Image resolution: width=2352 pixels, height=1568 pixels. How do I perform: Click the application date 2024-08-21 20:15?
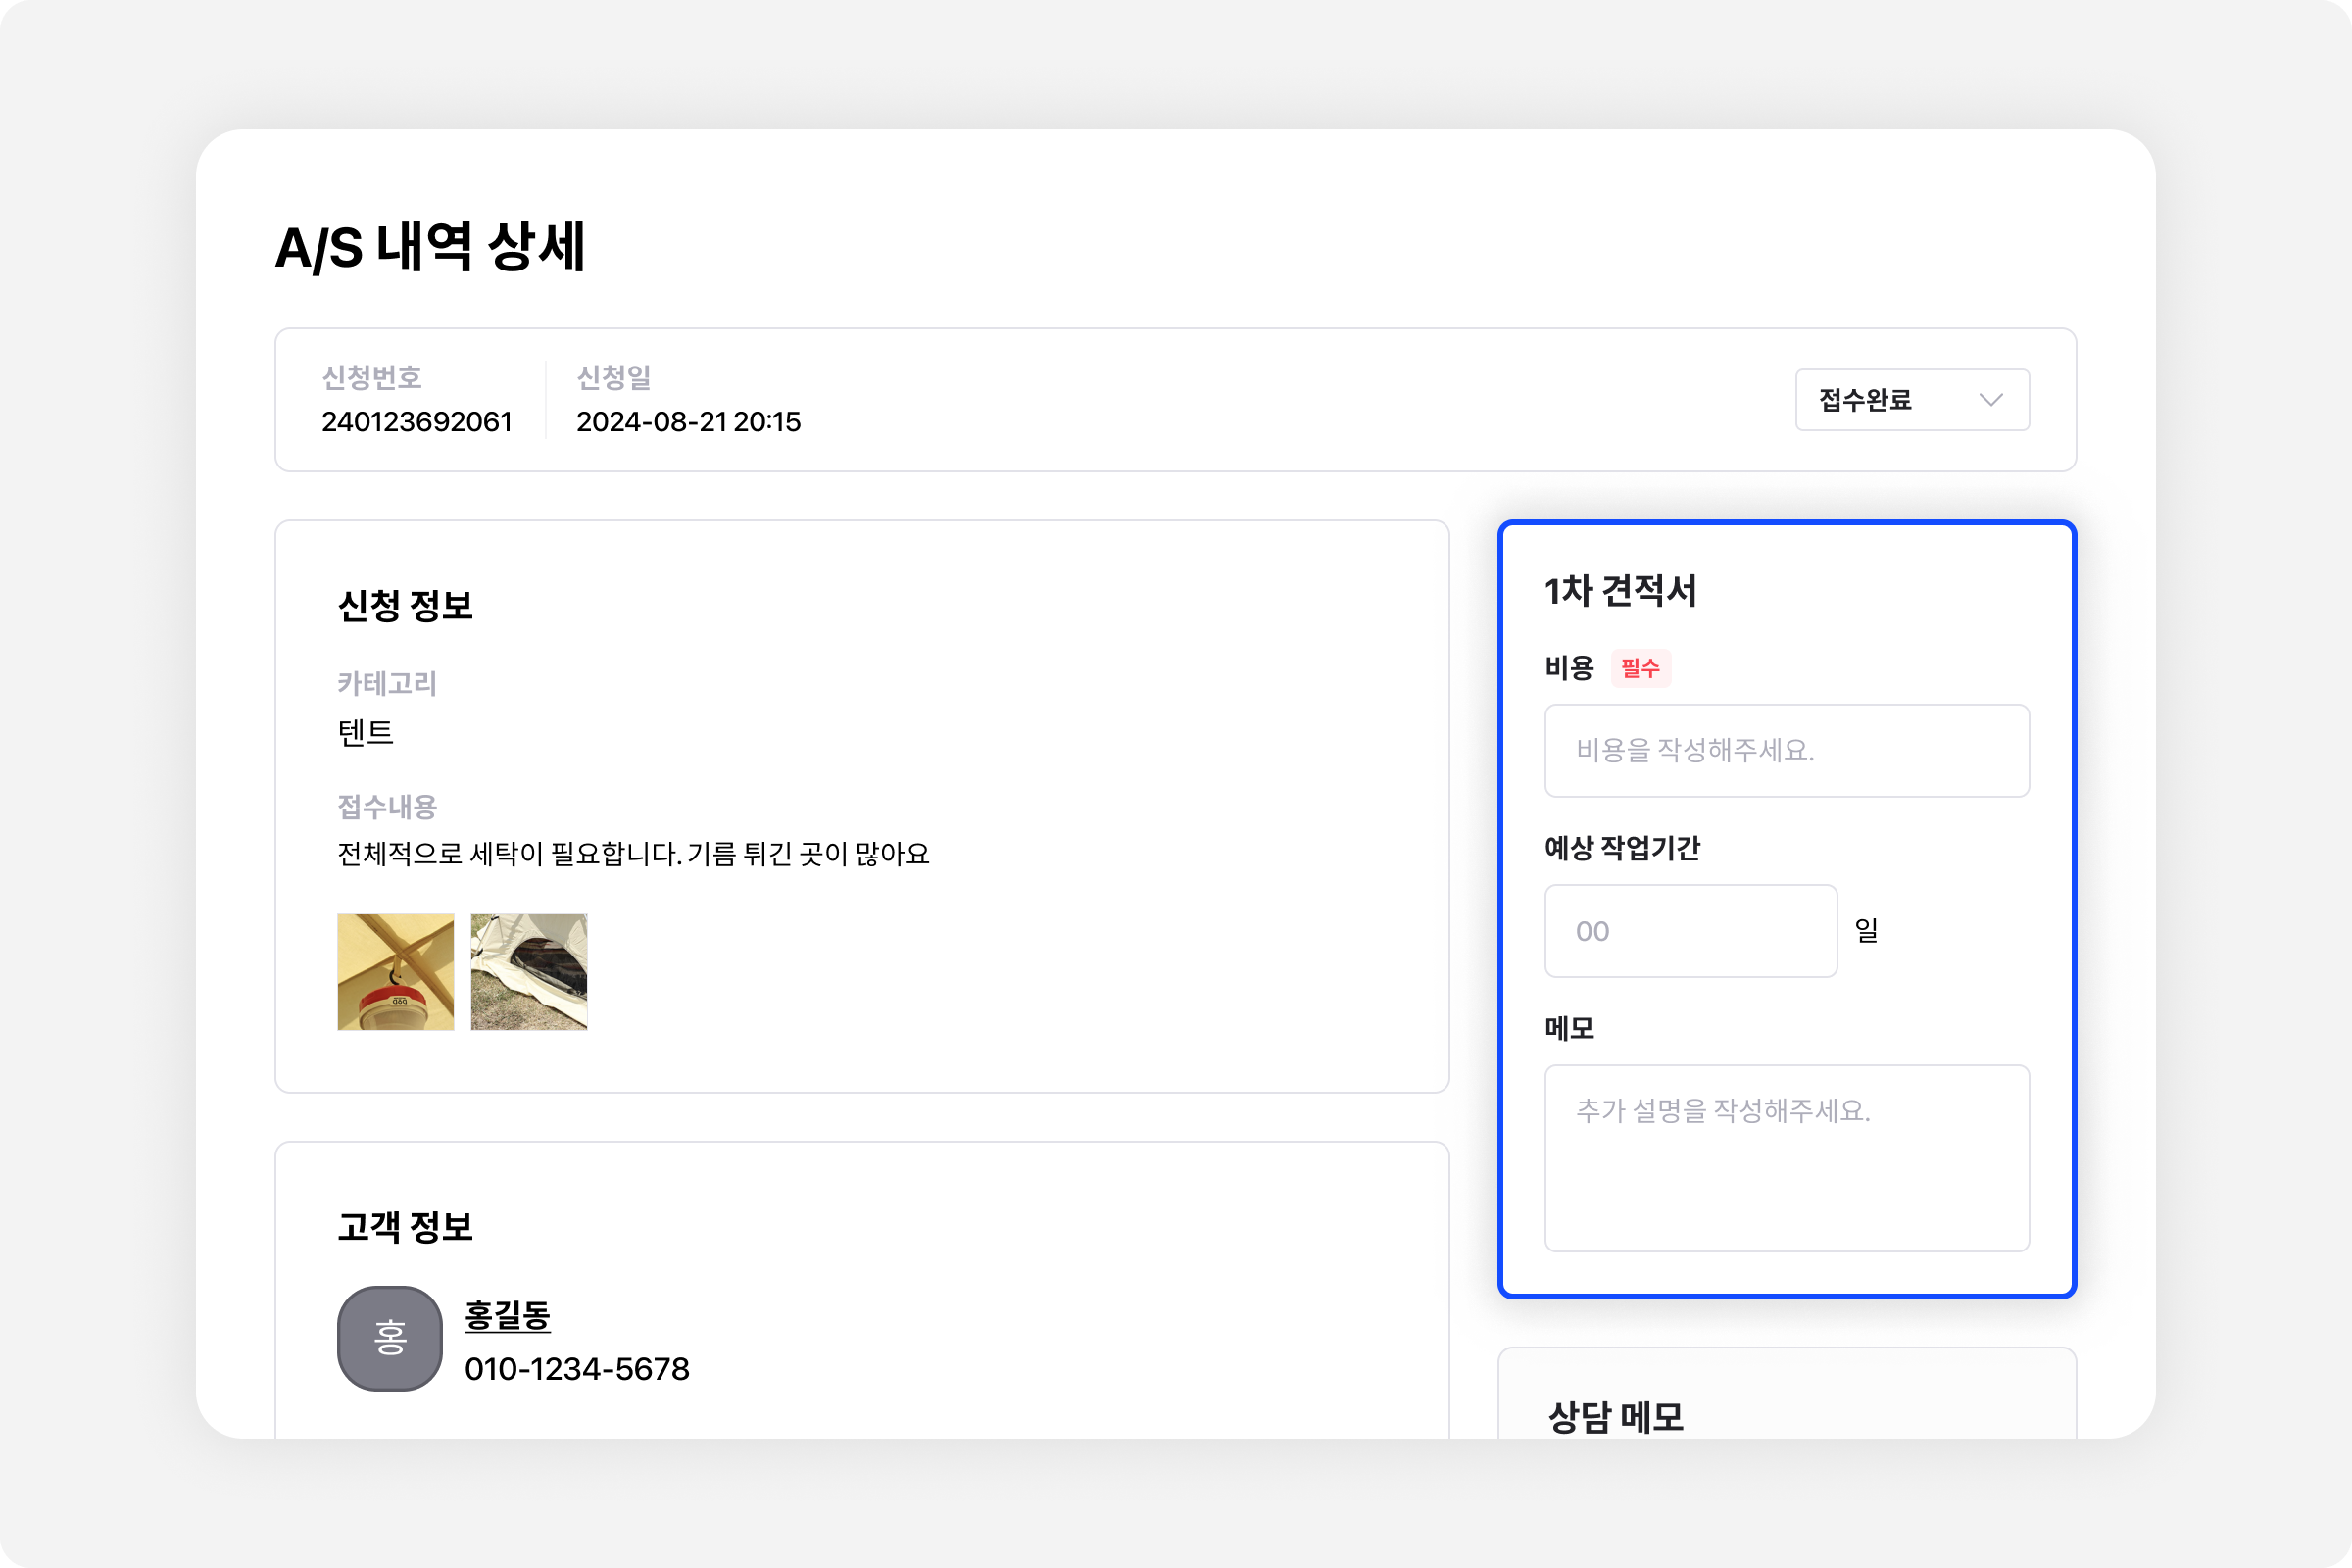coord(688,422)
